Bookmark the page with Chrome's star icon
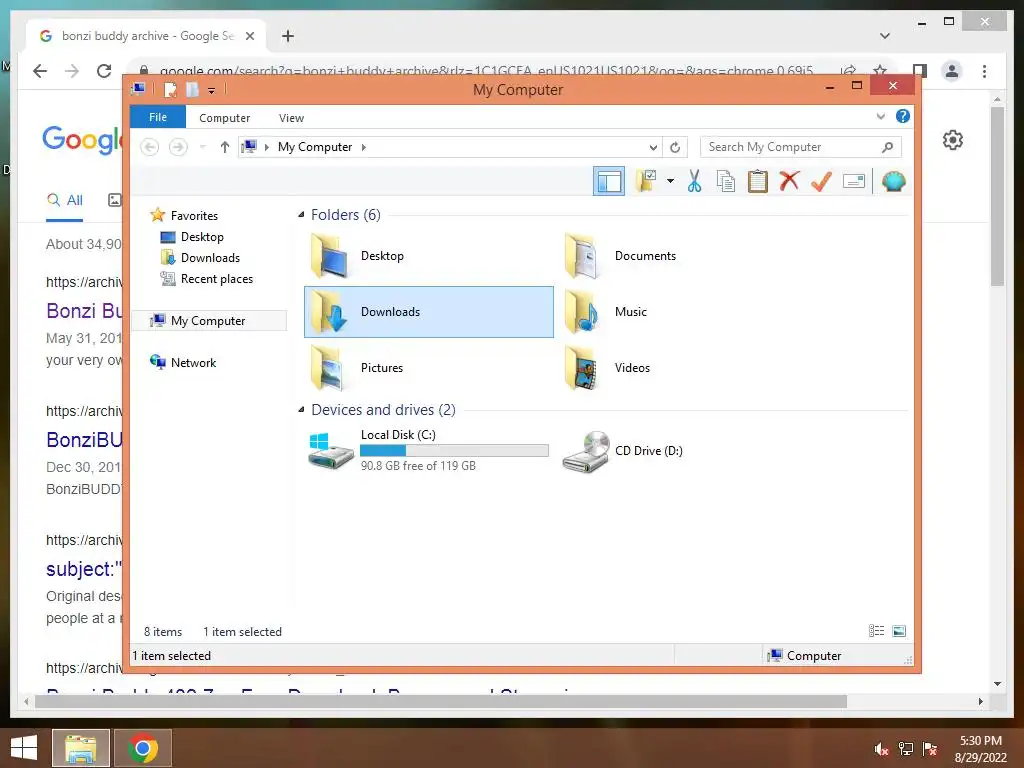Image resolution: width=1024 pixels, height=768 pixels. 880,69
